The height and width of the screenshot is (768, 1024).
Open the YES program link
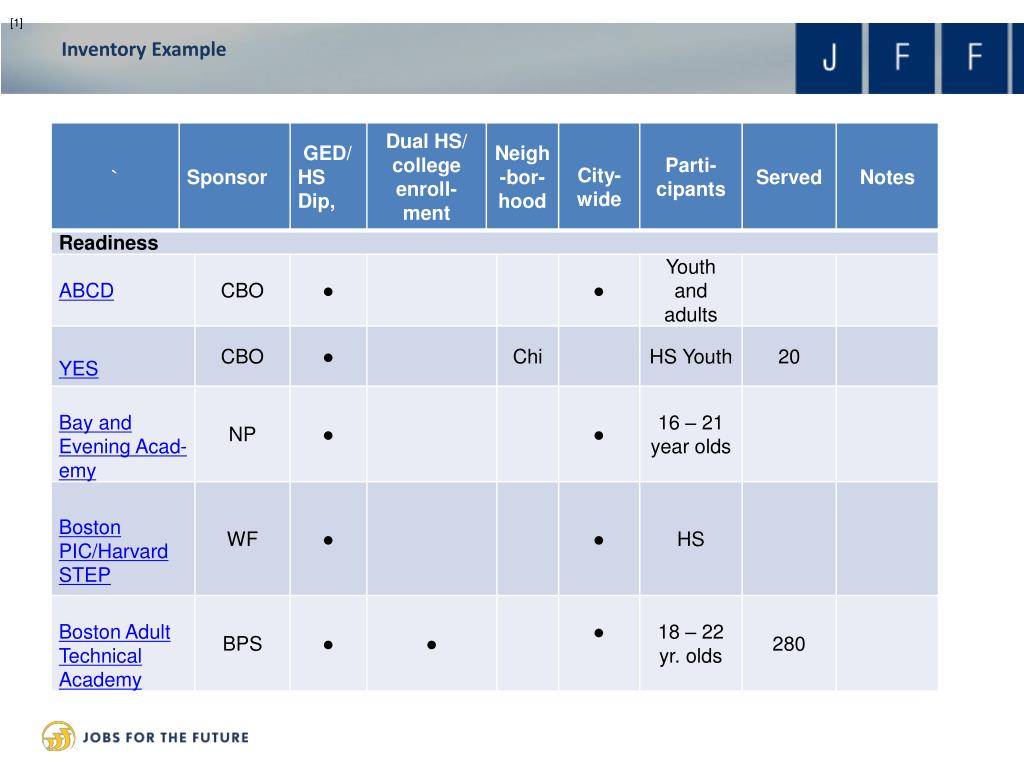[78, 369]
